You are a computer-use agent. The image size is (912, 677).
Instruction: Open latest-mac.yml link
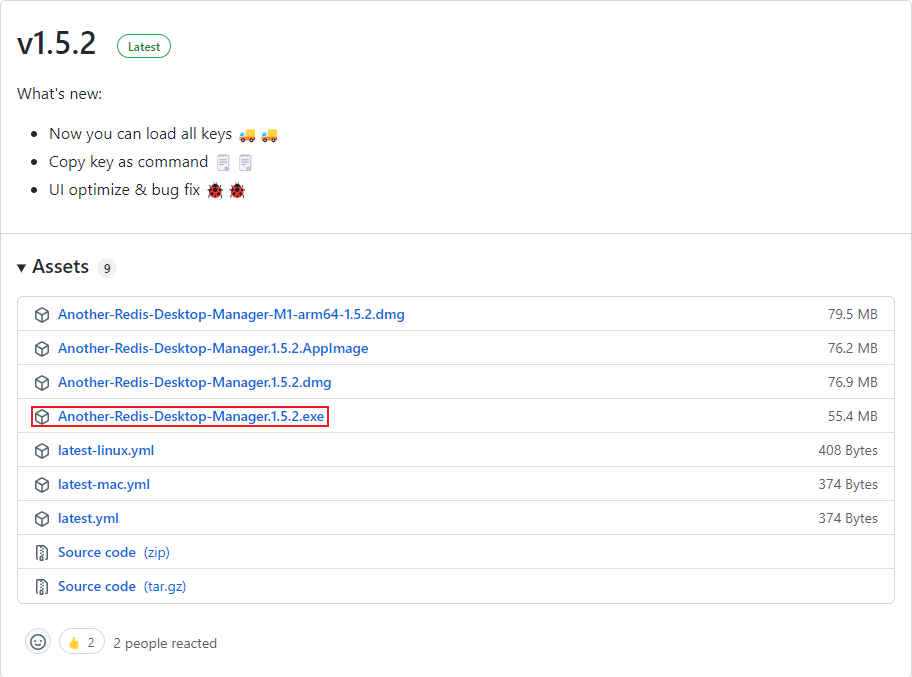(x=104, y=484)
